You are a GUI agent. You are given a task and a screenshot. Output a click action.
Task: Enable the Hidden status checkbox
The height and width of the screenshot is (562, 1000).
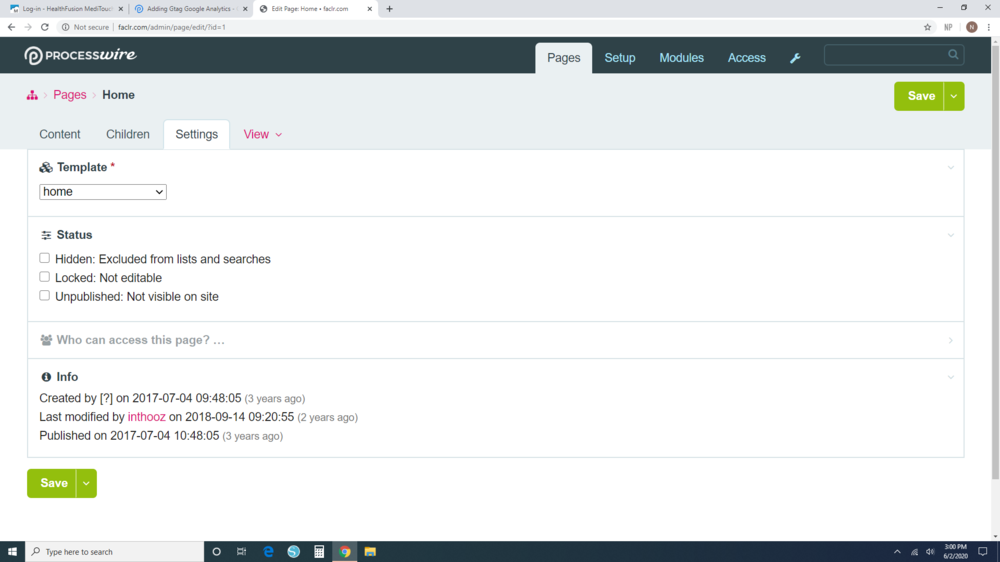pos(45,258)
